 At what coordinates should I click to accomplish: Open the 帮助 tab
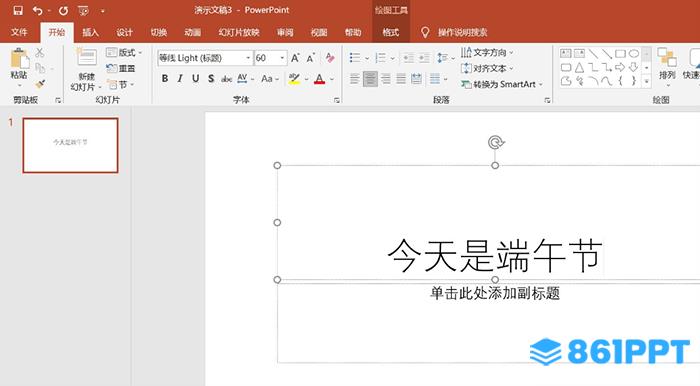353,32
